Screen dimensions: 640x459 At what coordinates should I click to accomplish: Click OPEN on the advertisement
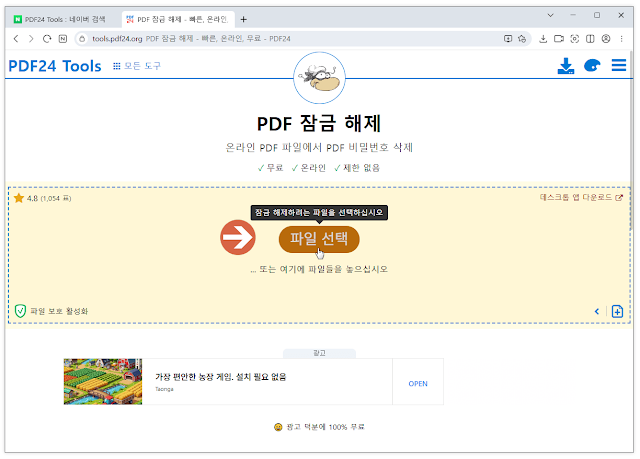click(418, 384)
